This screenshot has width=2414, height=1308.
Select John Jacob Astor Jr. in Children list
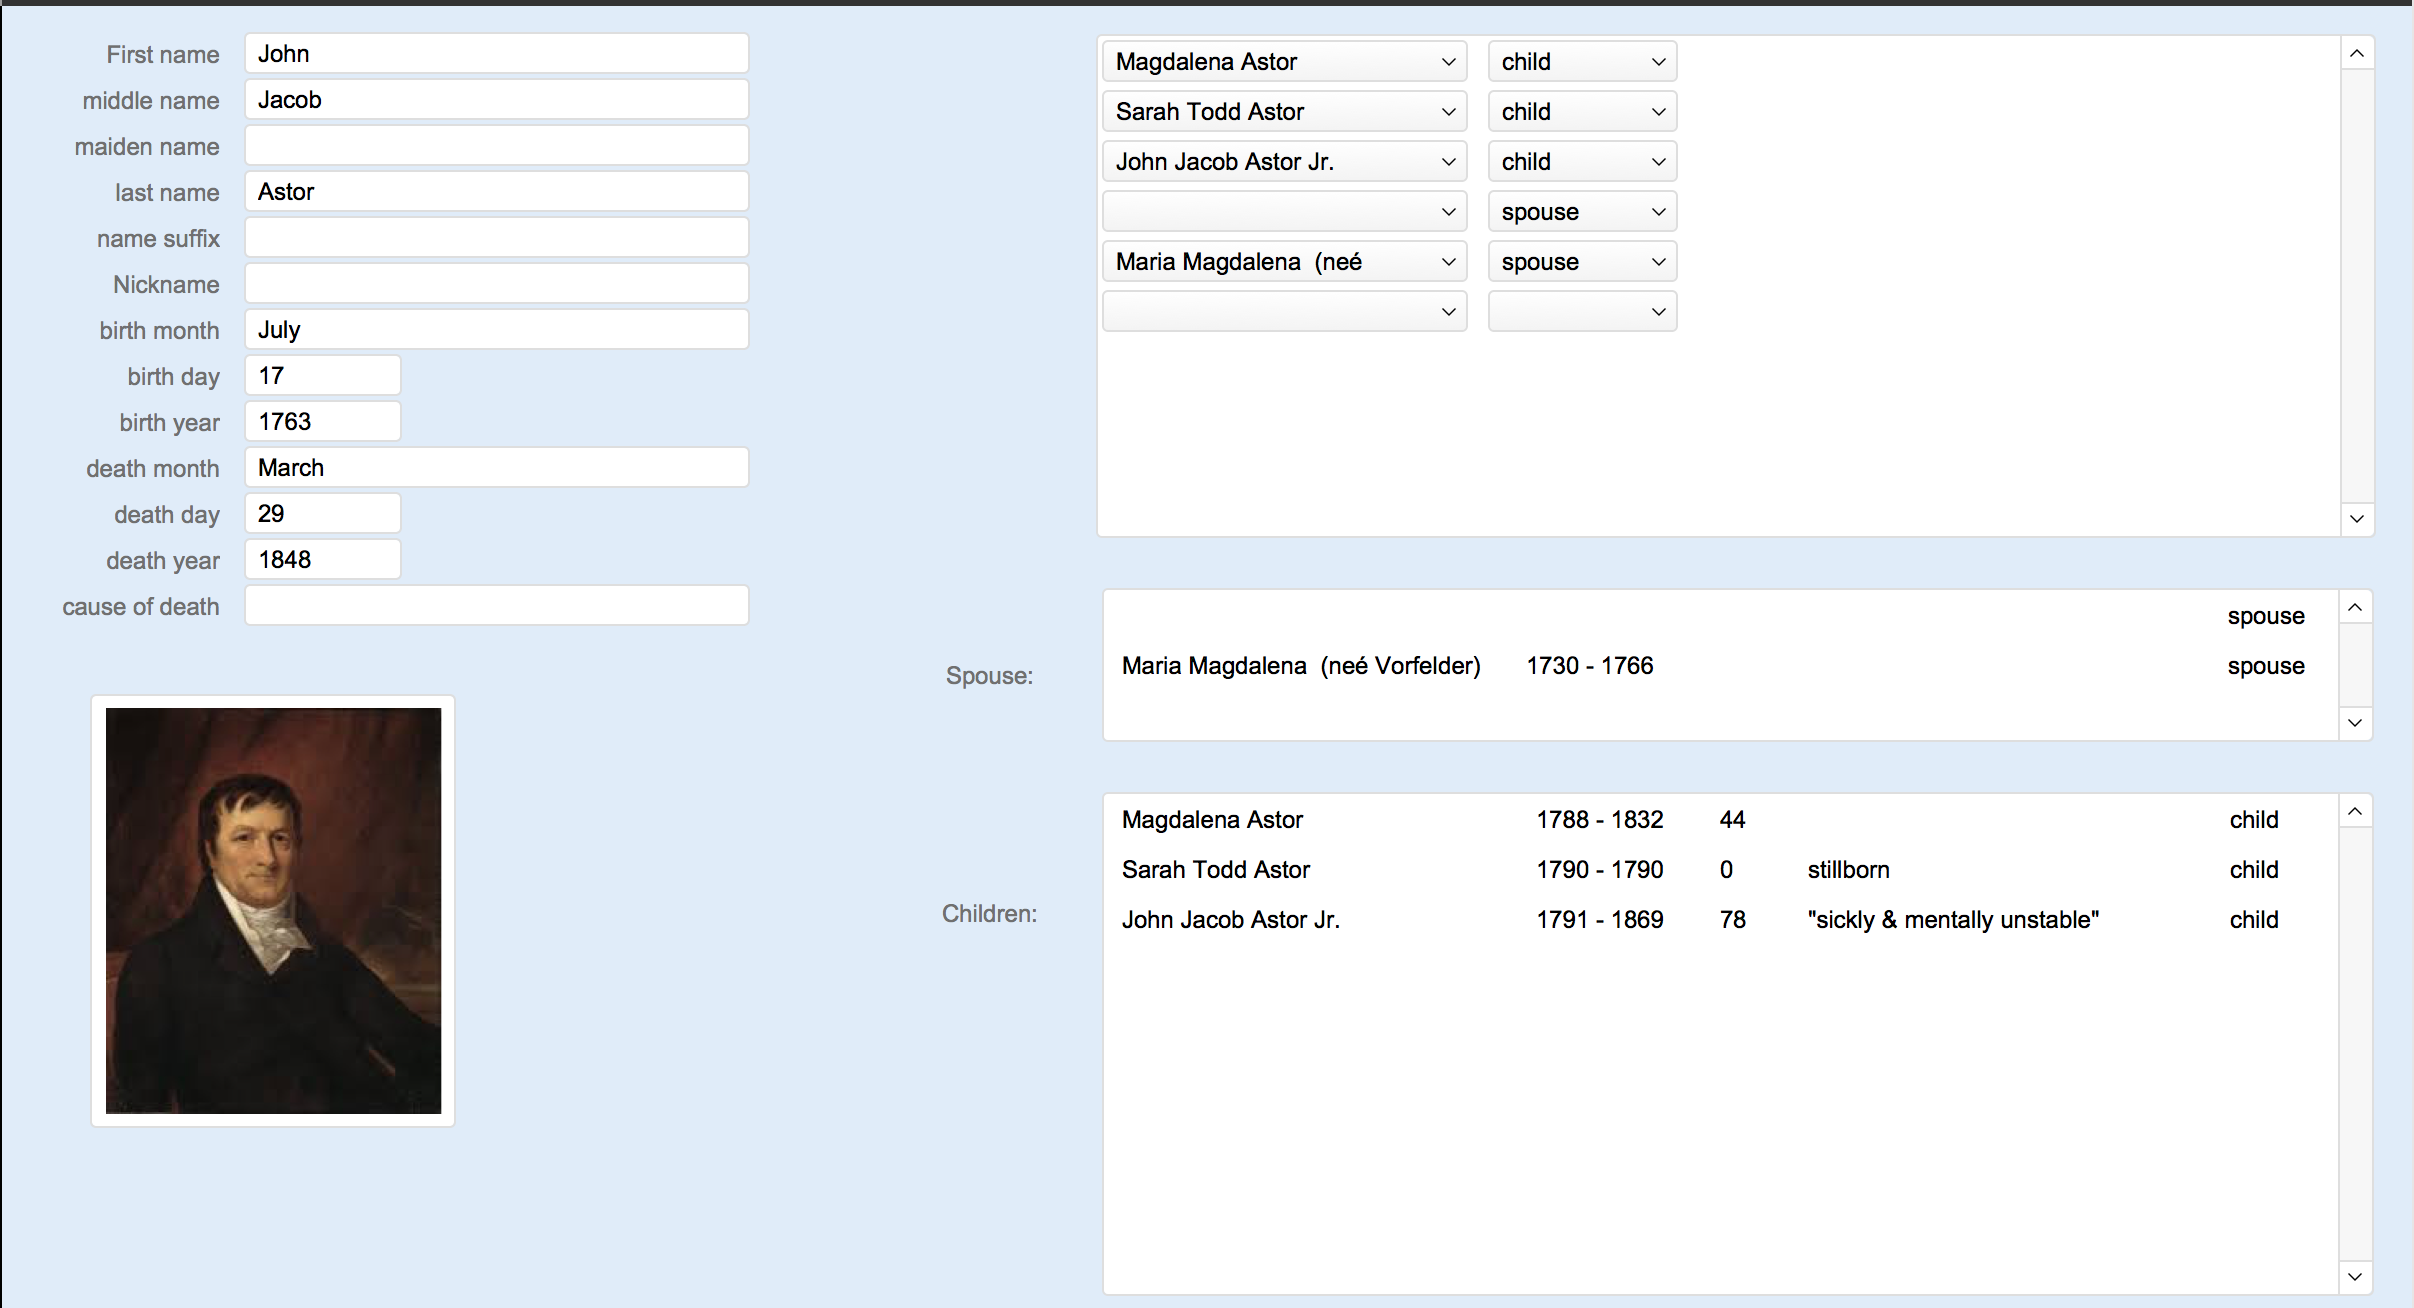(x=1230, y=920)
